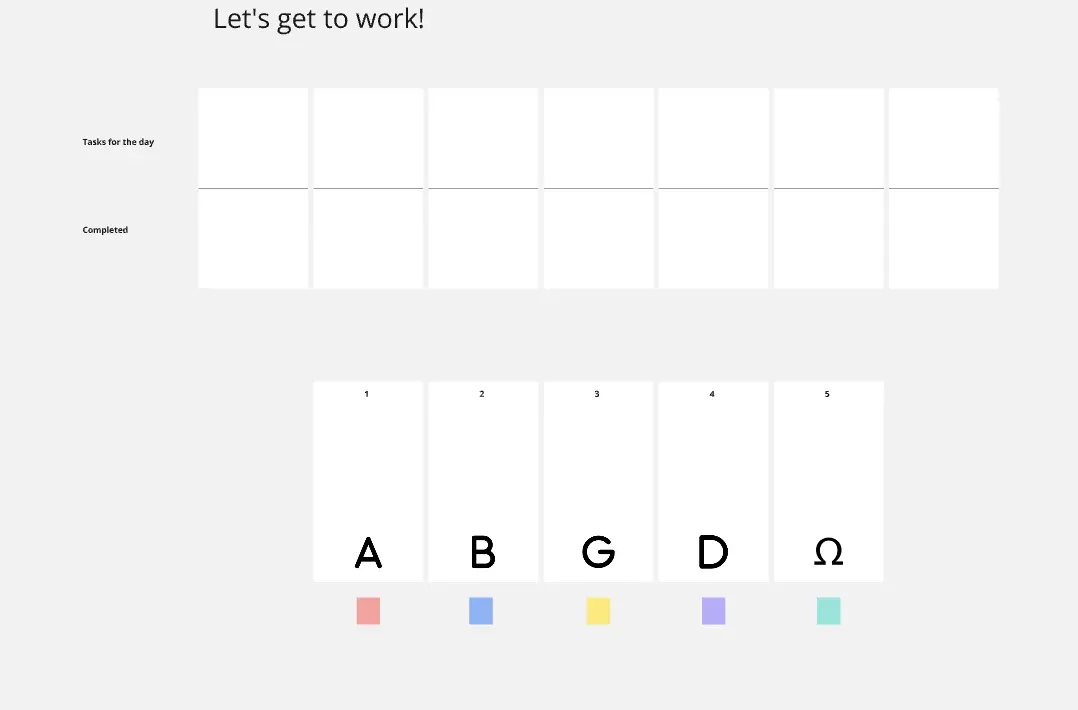Select the "Let's get to work!" title
Viewport: 1078px width, 710px height.
point(318,19)
